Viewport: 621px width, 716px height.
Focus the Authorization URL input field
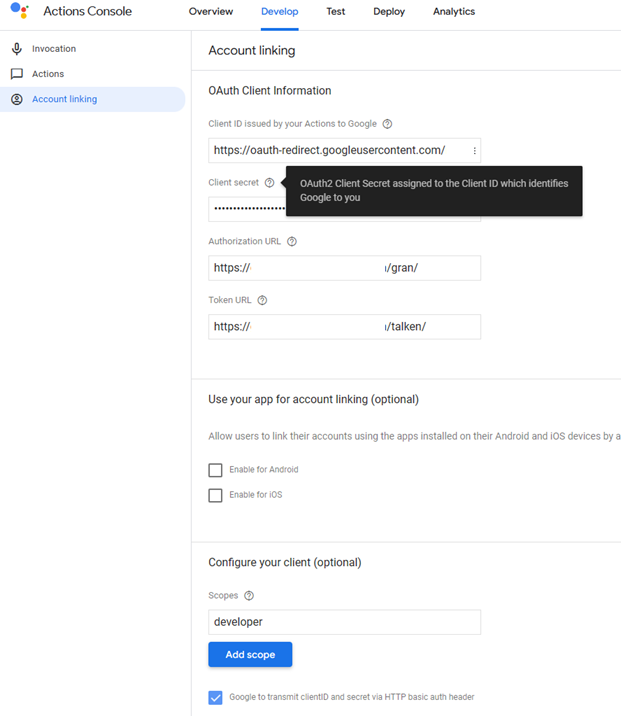pyautogui.click(x=344, y=268)
